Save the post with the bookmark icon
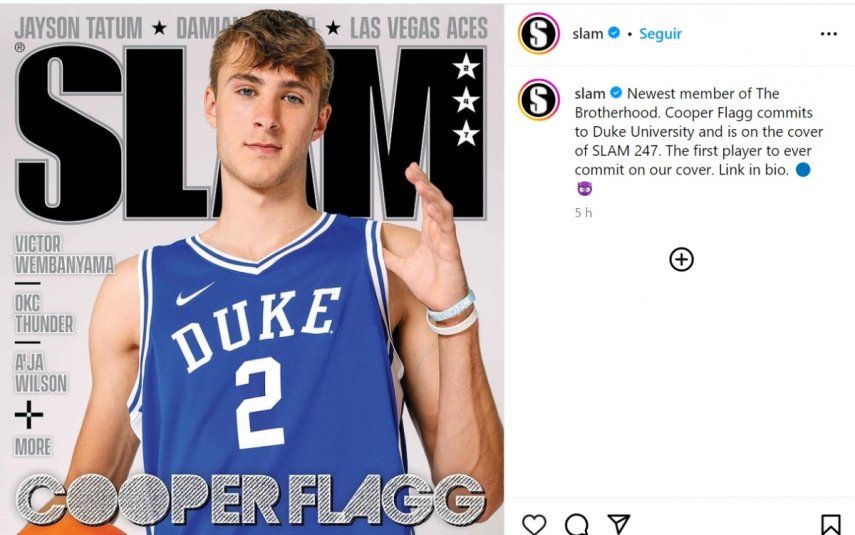Screen dimensions: 855x535 [830, 524]
